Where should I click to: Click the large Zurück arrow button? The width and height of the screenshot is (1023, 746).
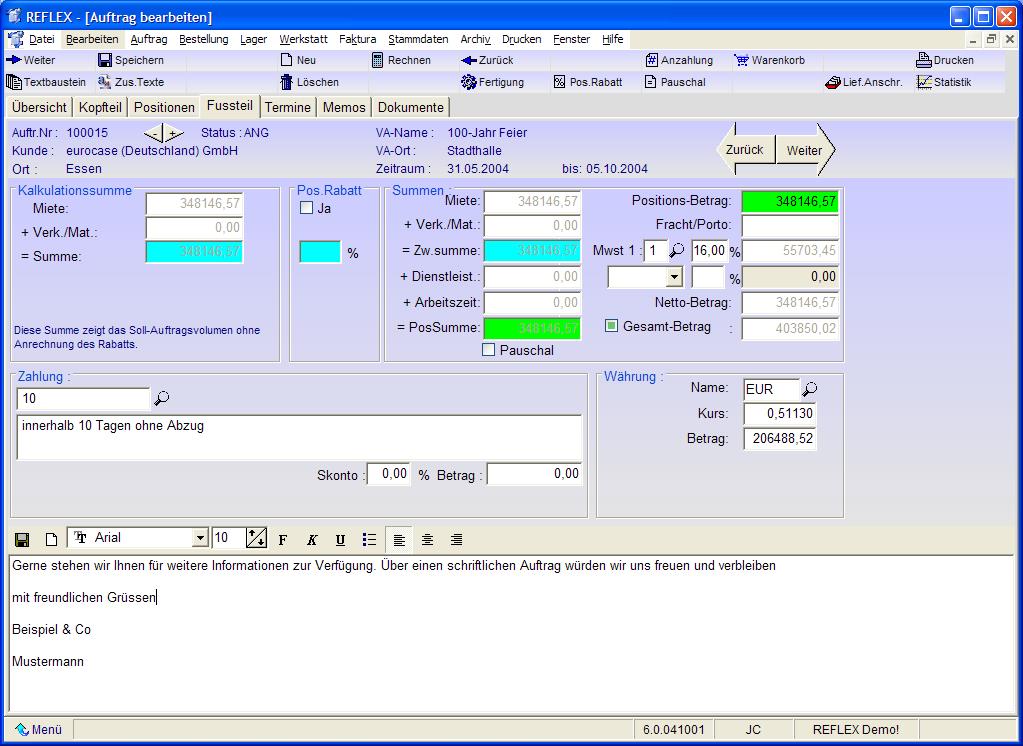tap(746, 149)
